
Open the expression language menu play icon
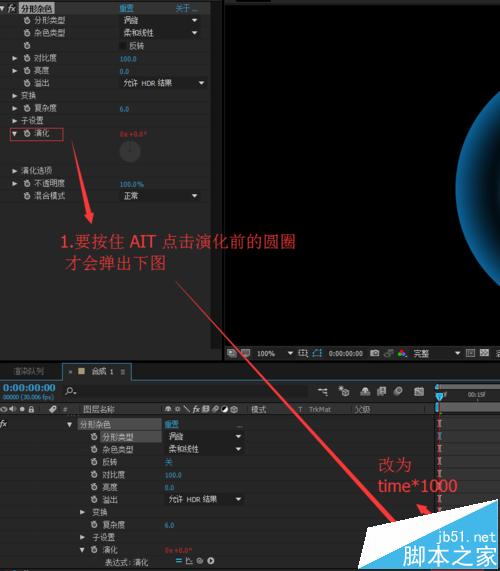click(210, 561)
